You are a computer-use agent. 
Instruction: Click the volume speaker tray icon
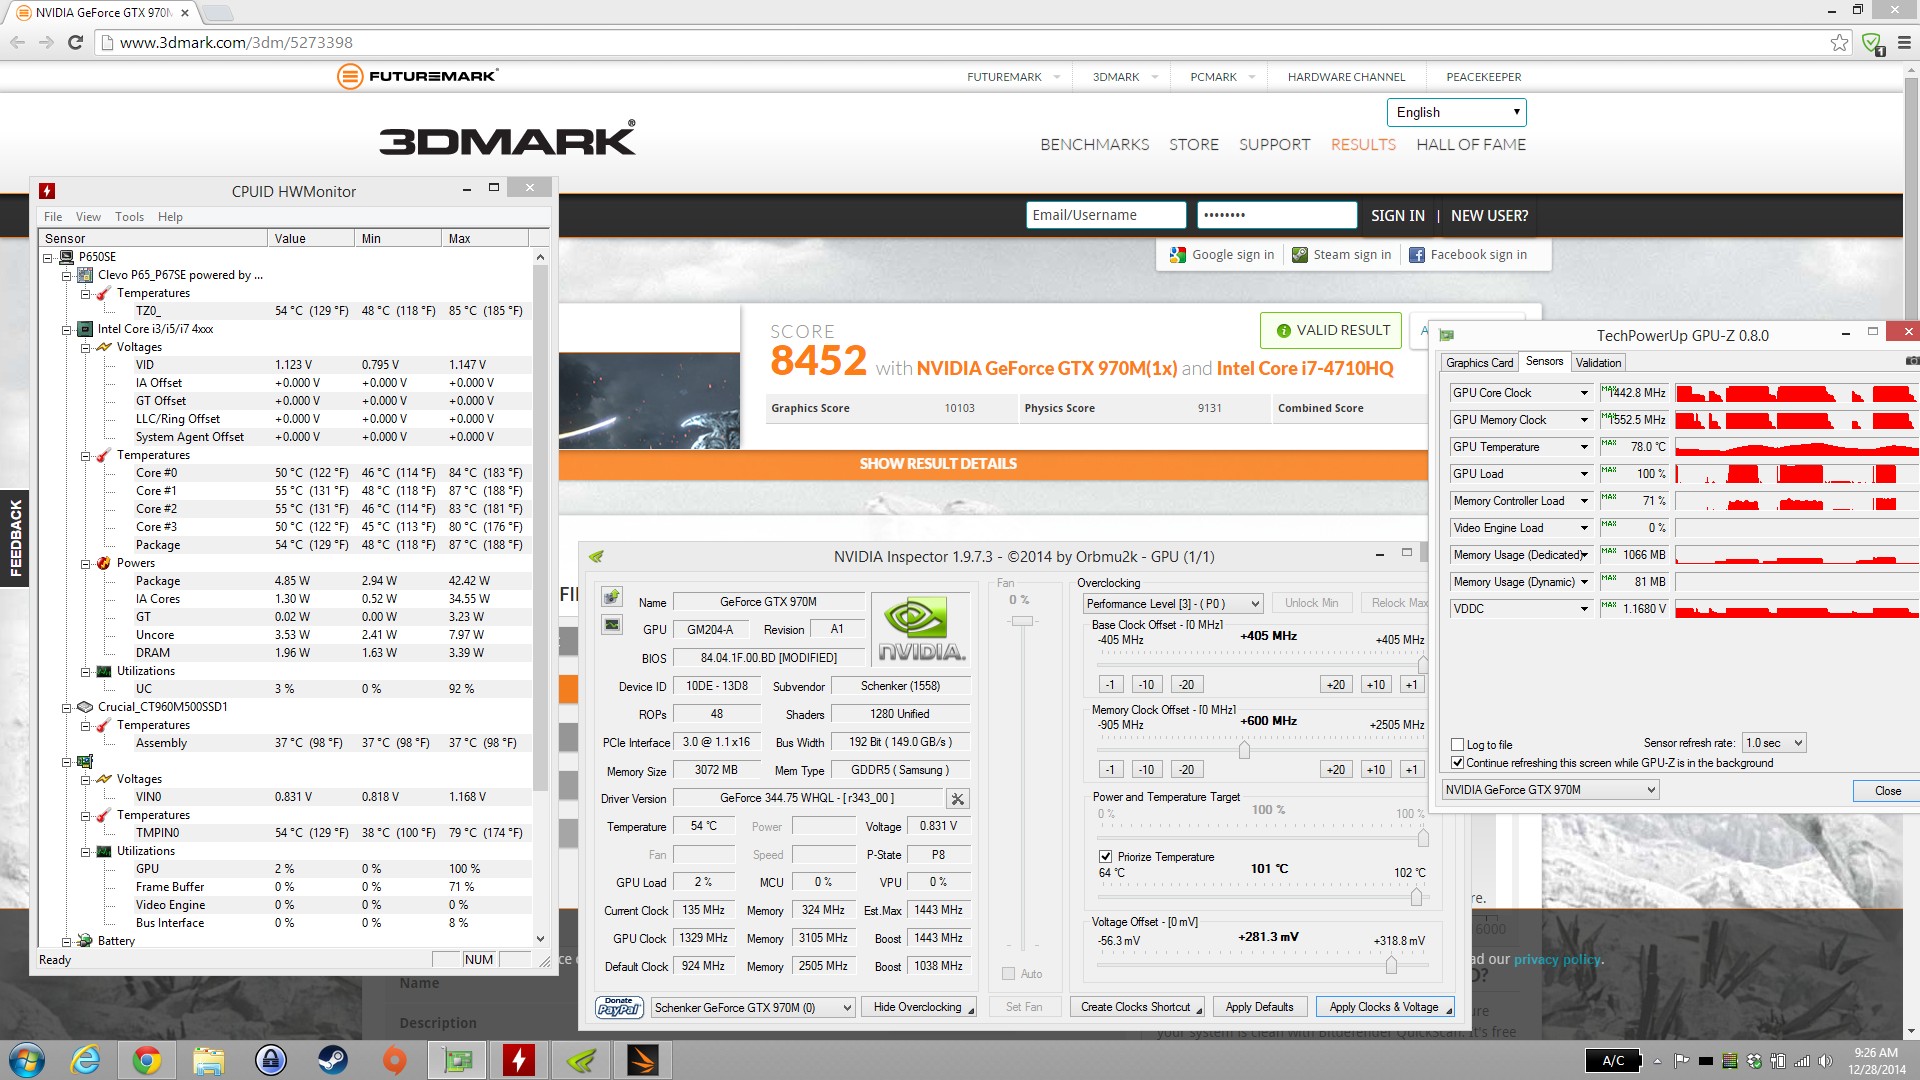1825,1061
